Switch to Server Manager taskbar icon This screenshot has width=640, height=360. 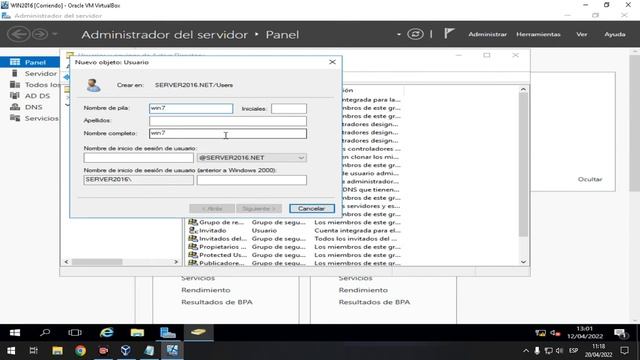(x=167, y=333)
